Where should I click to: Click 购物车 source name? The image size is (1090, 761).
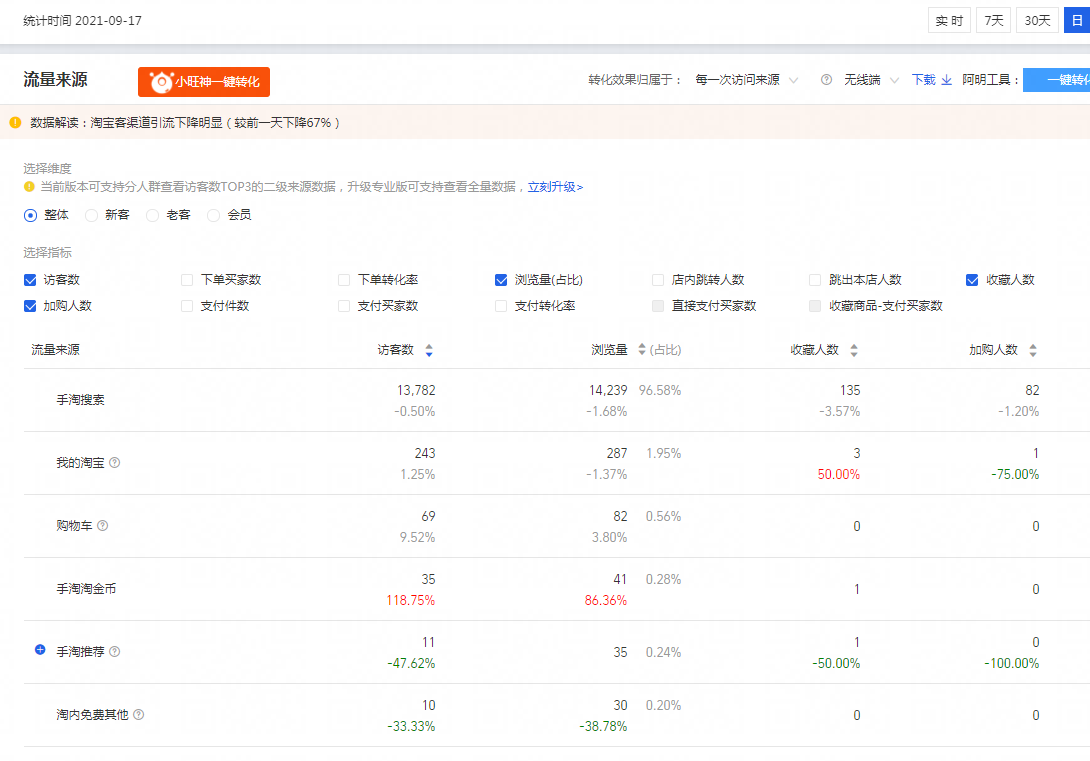pos(74,526)
